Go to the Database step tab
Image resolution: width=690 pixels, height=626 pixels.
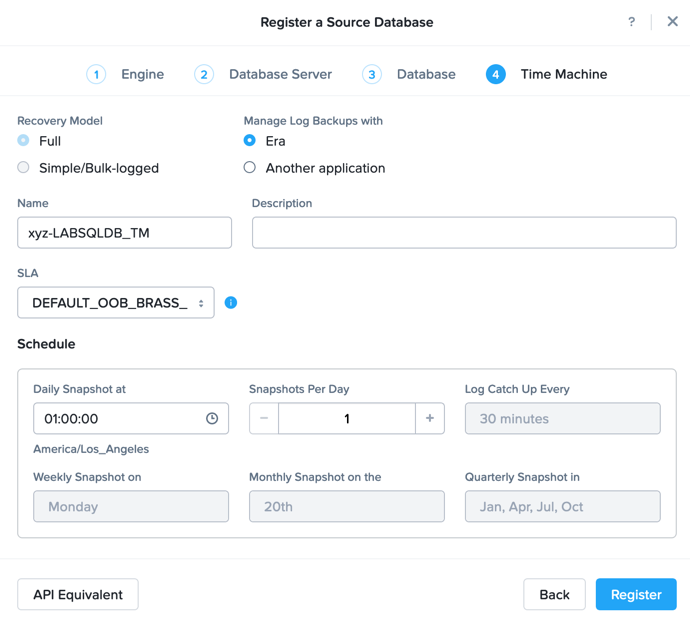pyautogui.click(x=426, y=74)
